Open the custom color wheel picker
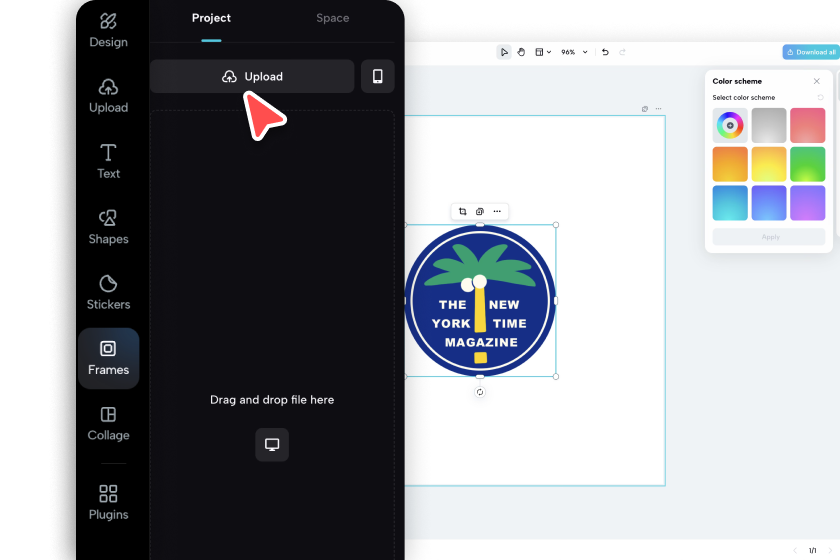Viewport: 840px width, 560px height. (730, 125)
